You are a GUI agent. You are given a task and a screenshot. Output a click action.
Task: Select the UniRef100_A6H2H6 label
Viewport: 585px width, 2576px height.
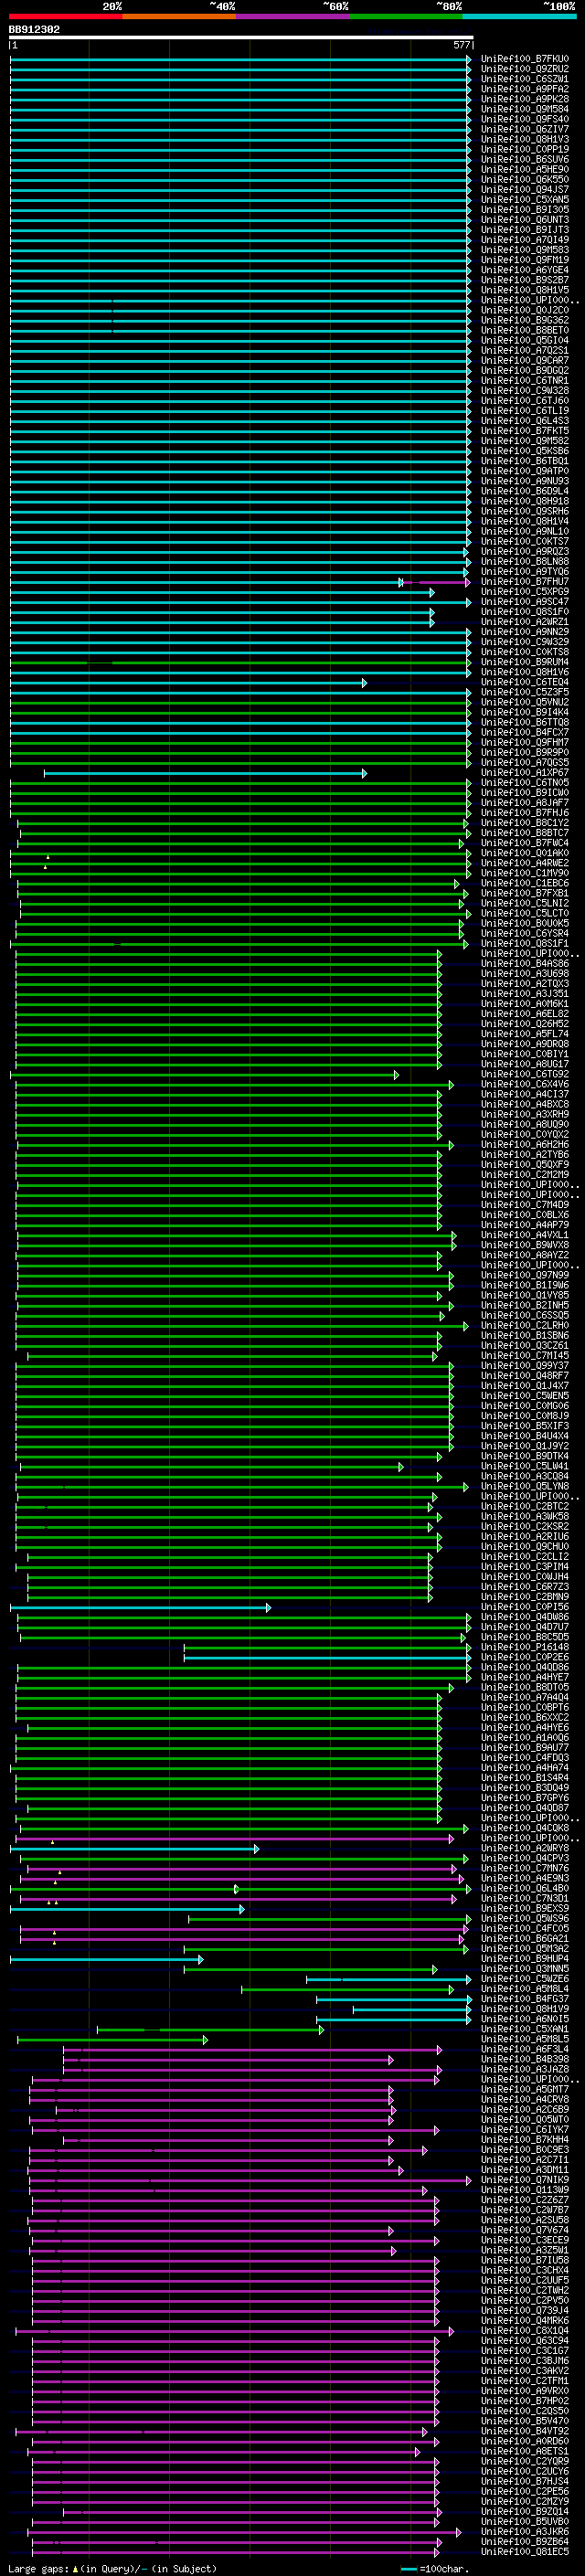click(525, 1145)
